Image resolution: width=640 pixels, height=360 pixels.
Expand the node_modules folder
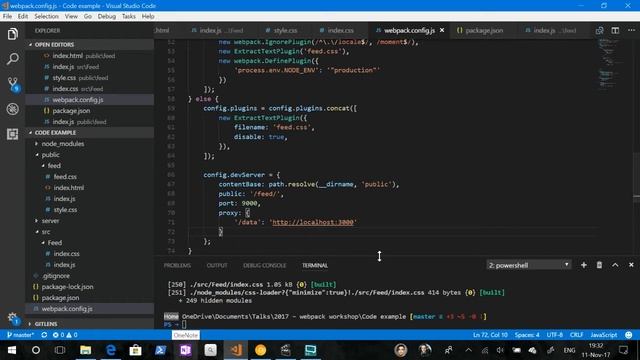[x=62, y=144]
